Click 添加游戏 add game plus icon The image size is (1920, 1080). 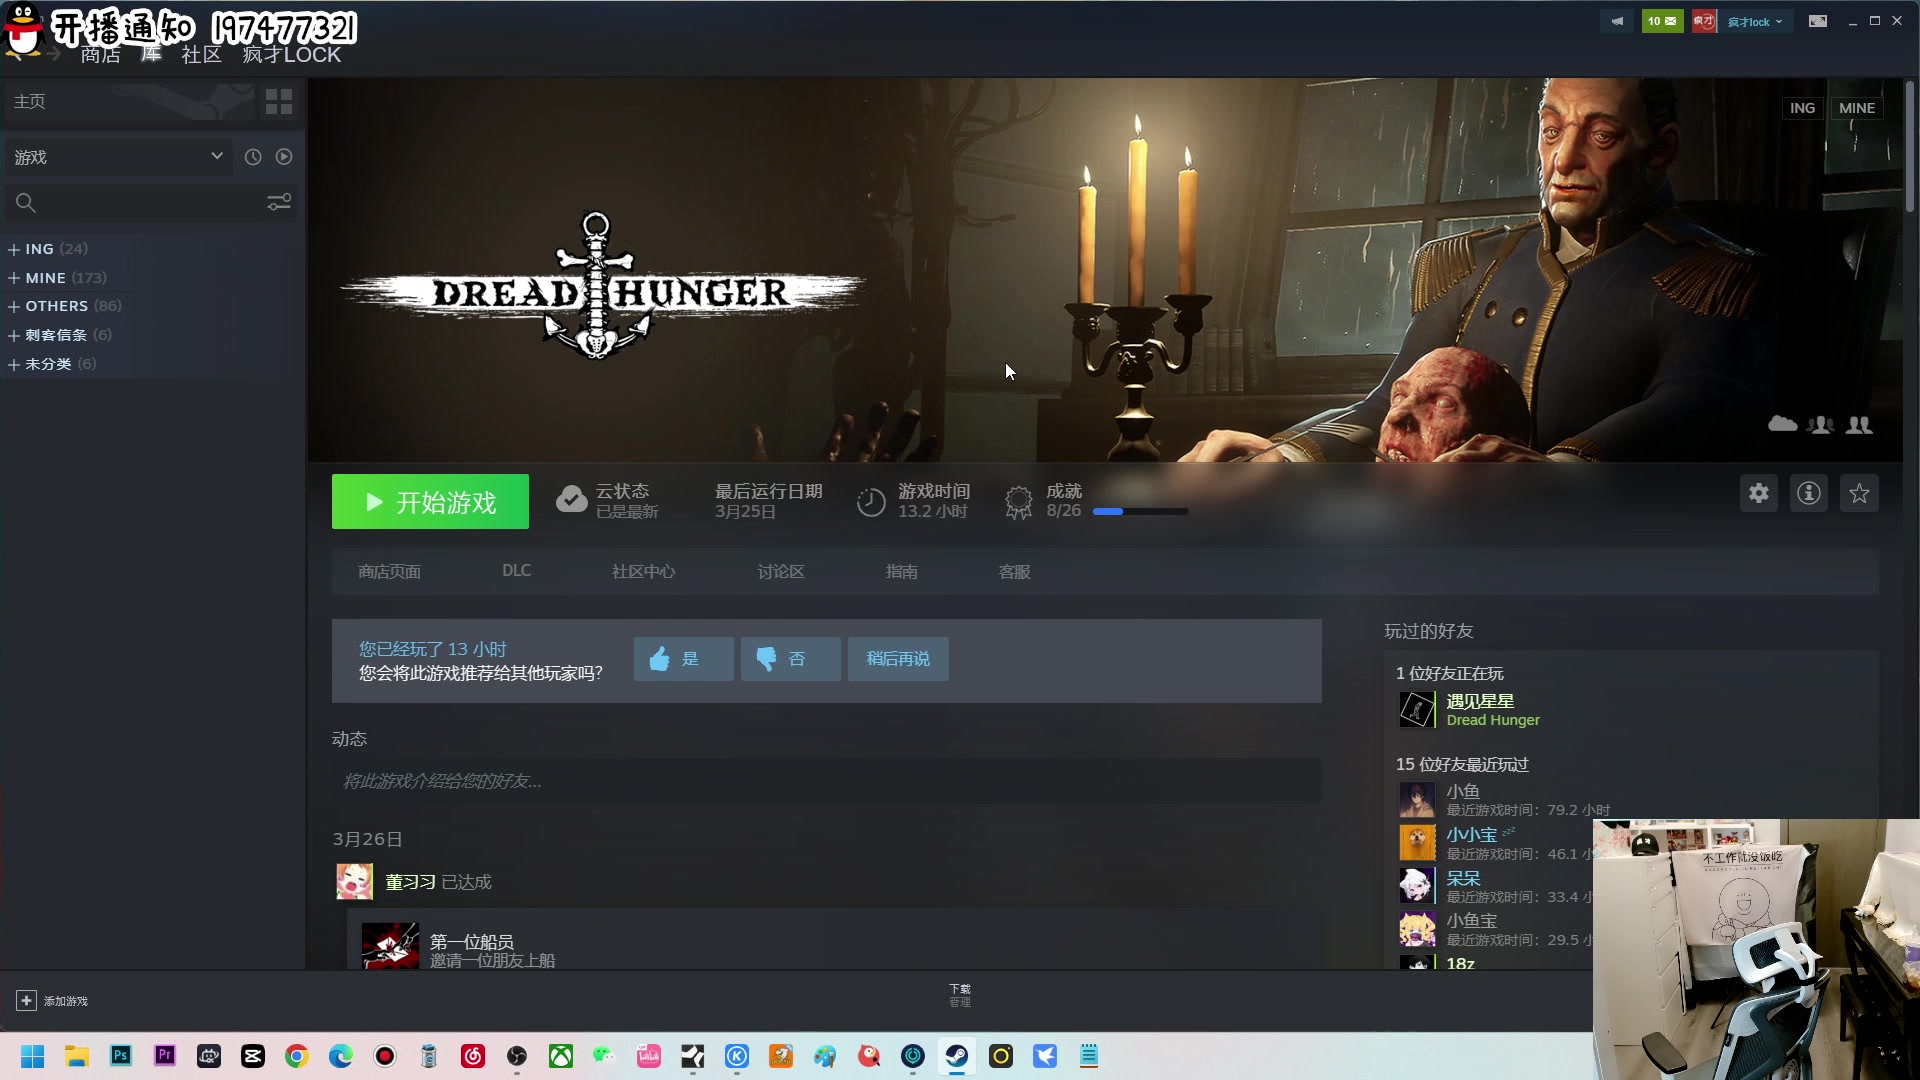26,1001
